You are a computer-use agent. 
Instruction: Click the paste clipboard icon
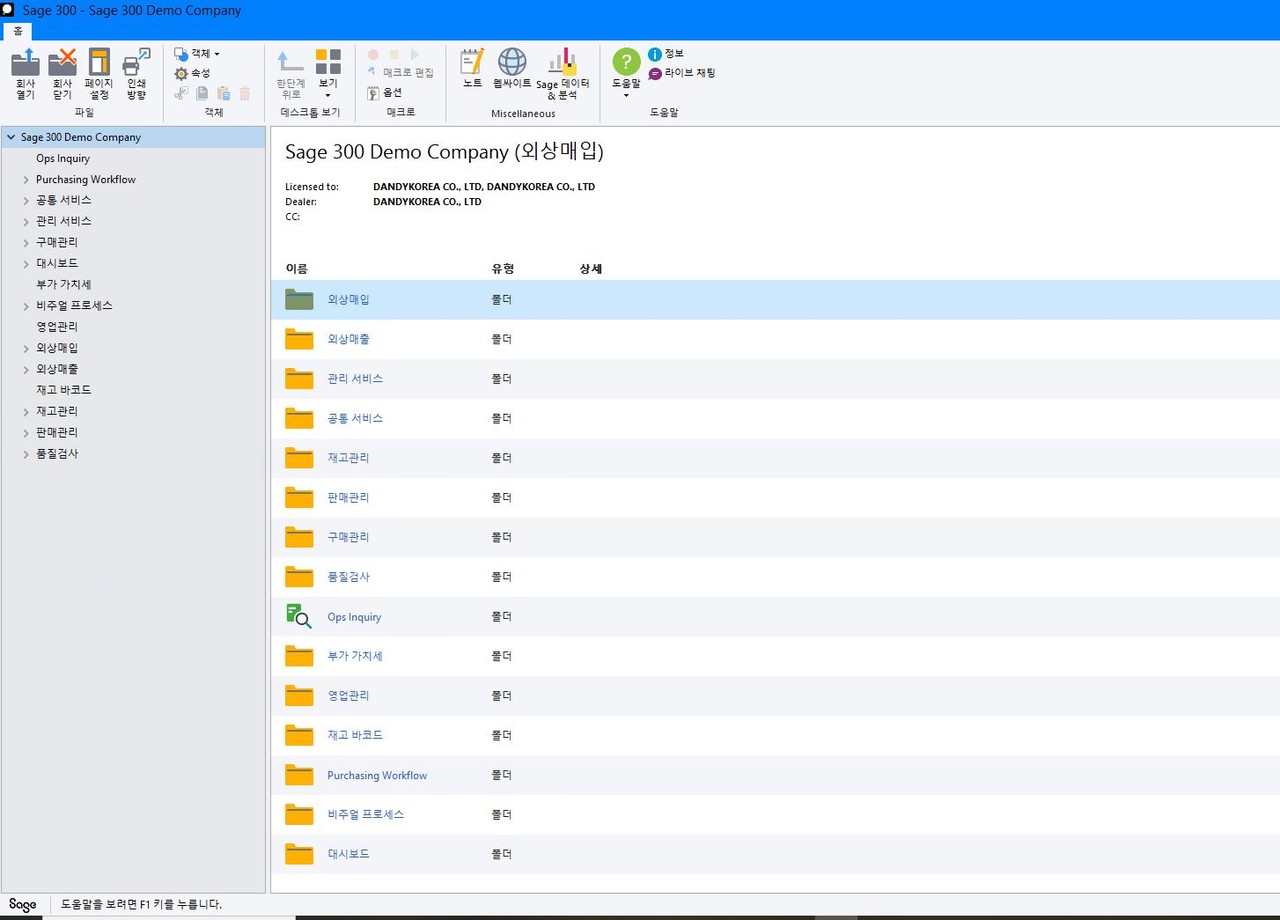click(223, 94)
